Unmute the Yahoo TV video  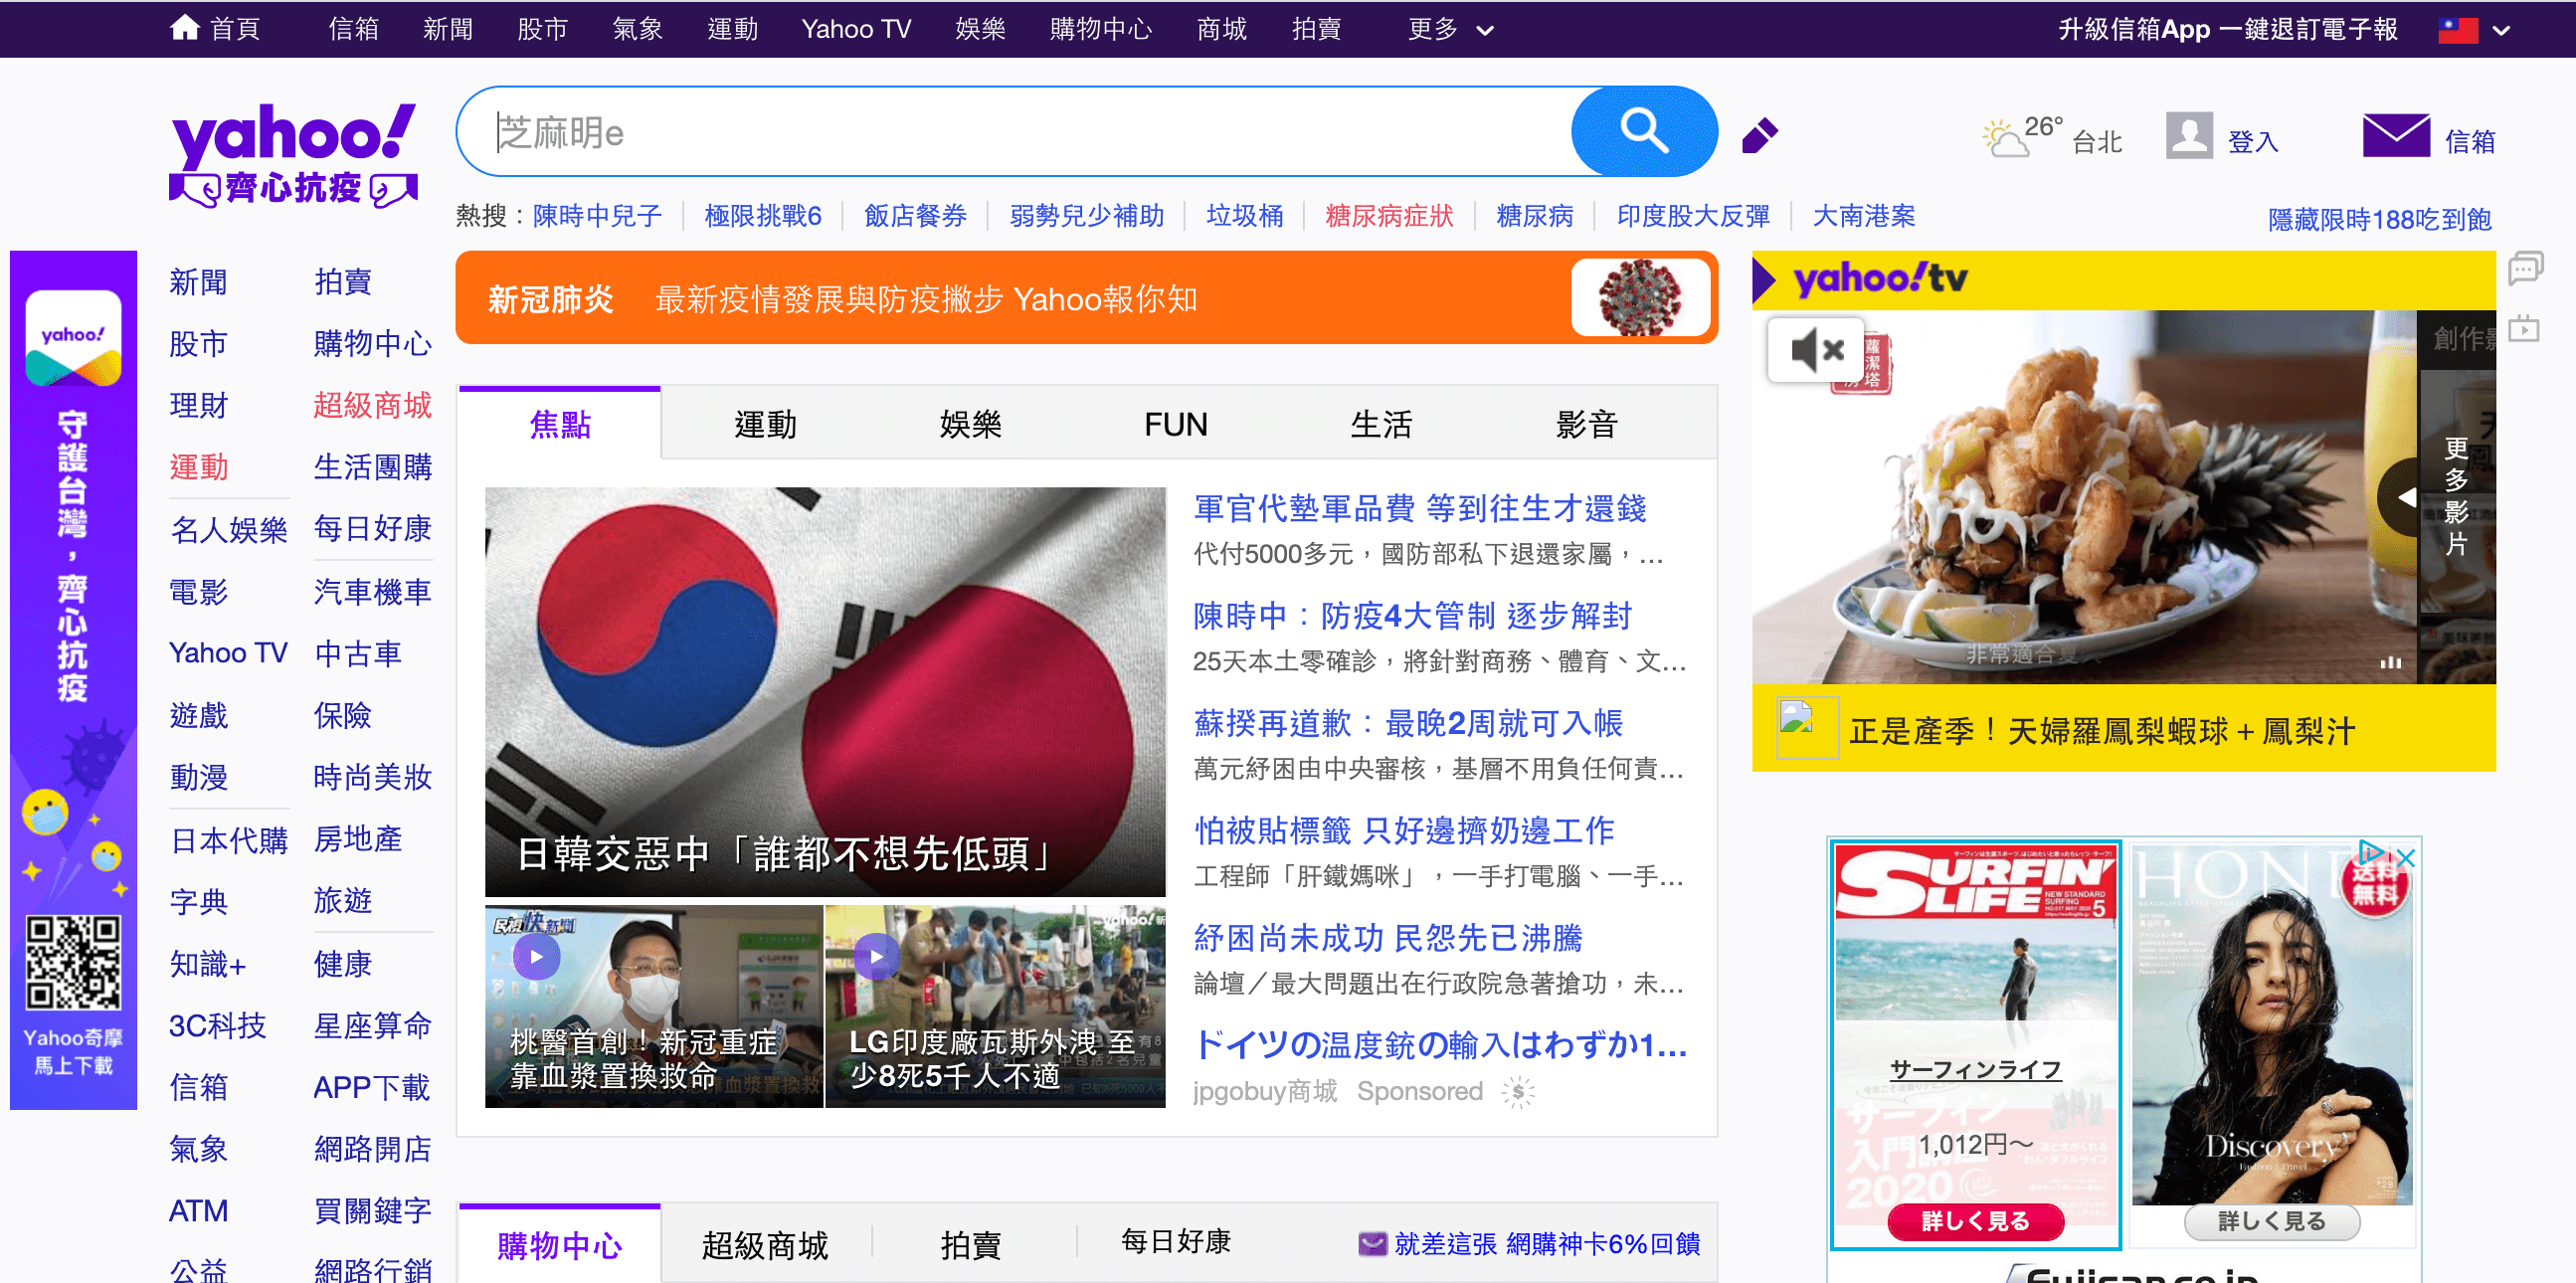1815,350
